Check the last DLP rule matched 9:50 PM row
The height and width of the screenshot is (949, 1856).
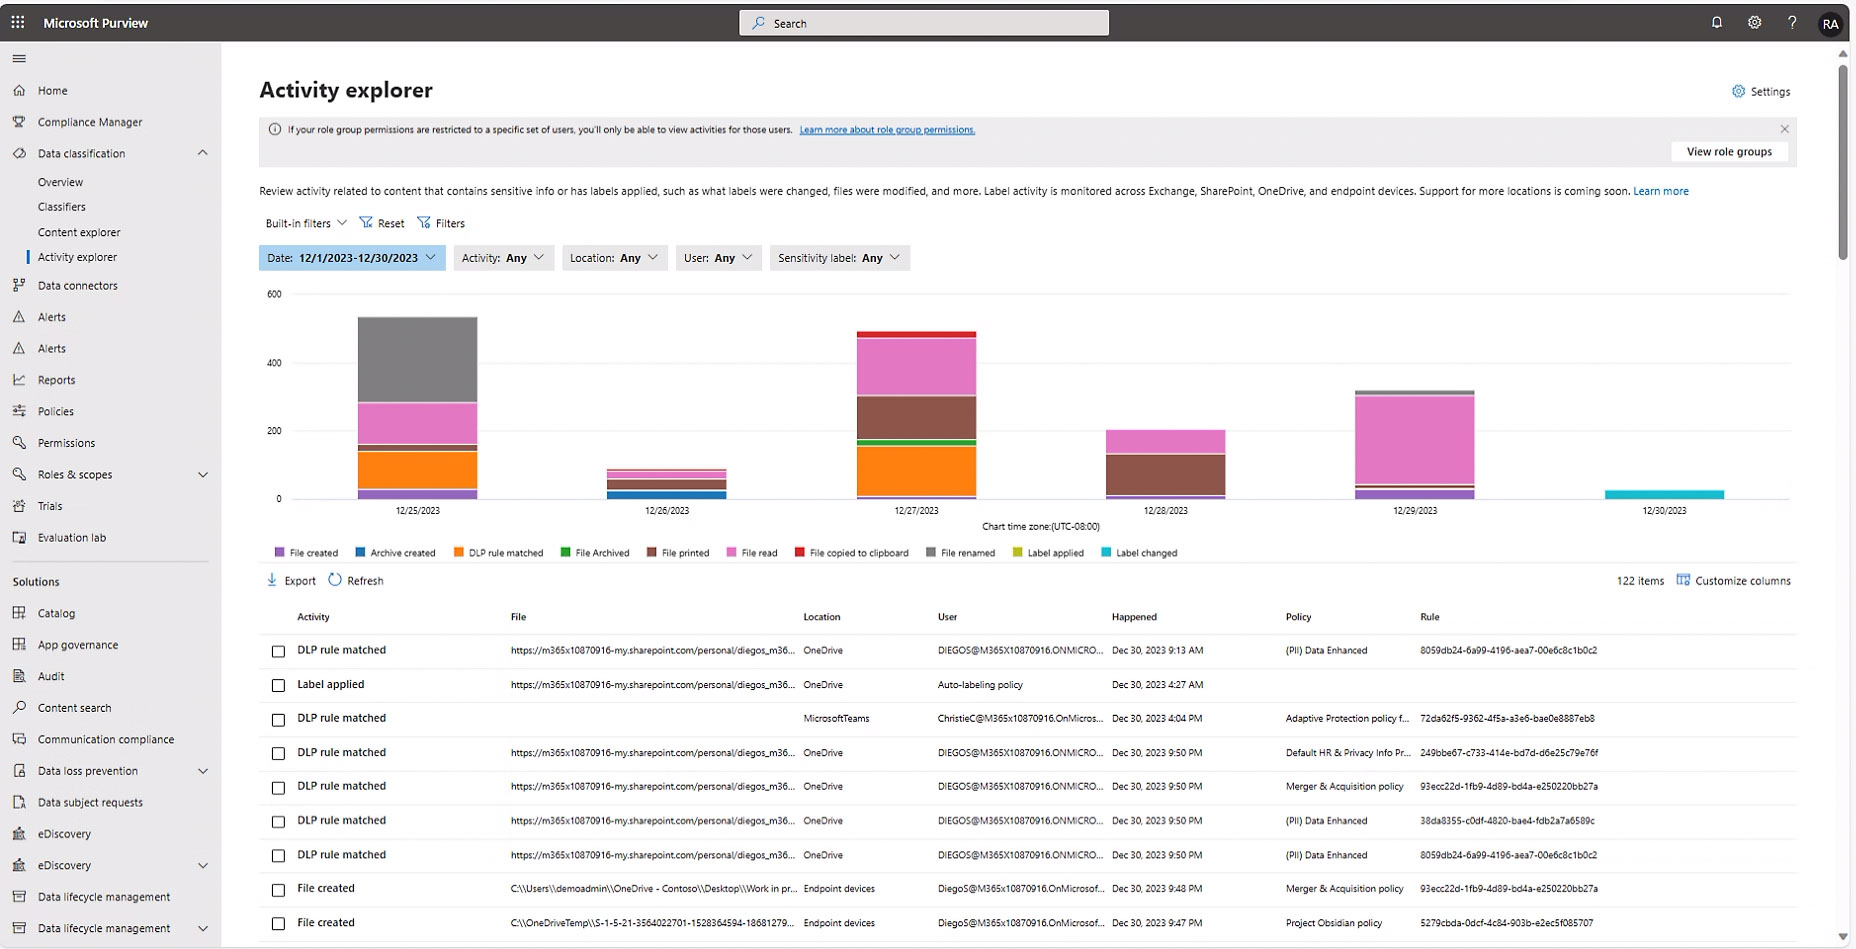click(x=278, y=856)
